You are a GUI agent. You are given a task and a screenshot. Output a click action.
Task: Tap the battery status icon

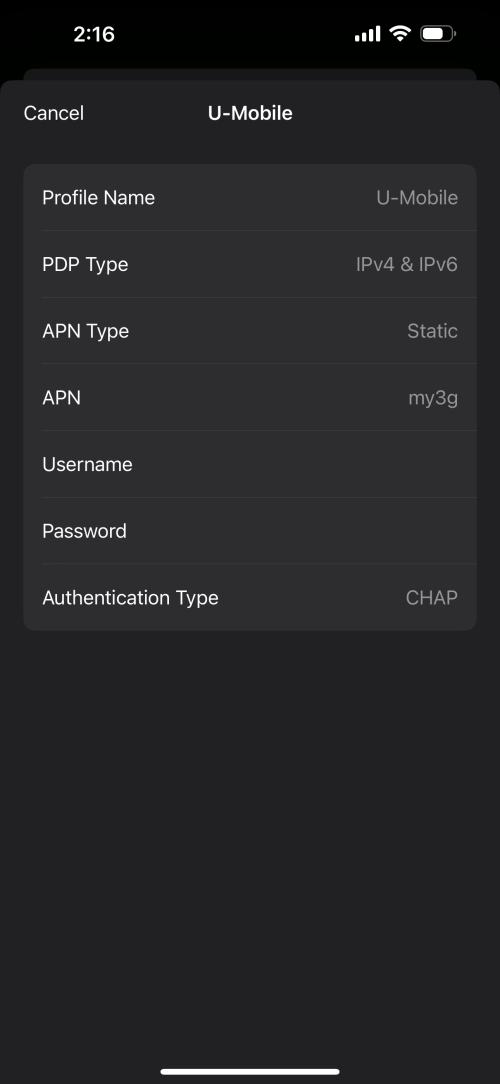(x=438, y=33)
